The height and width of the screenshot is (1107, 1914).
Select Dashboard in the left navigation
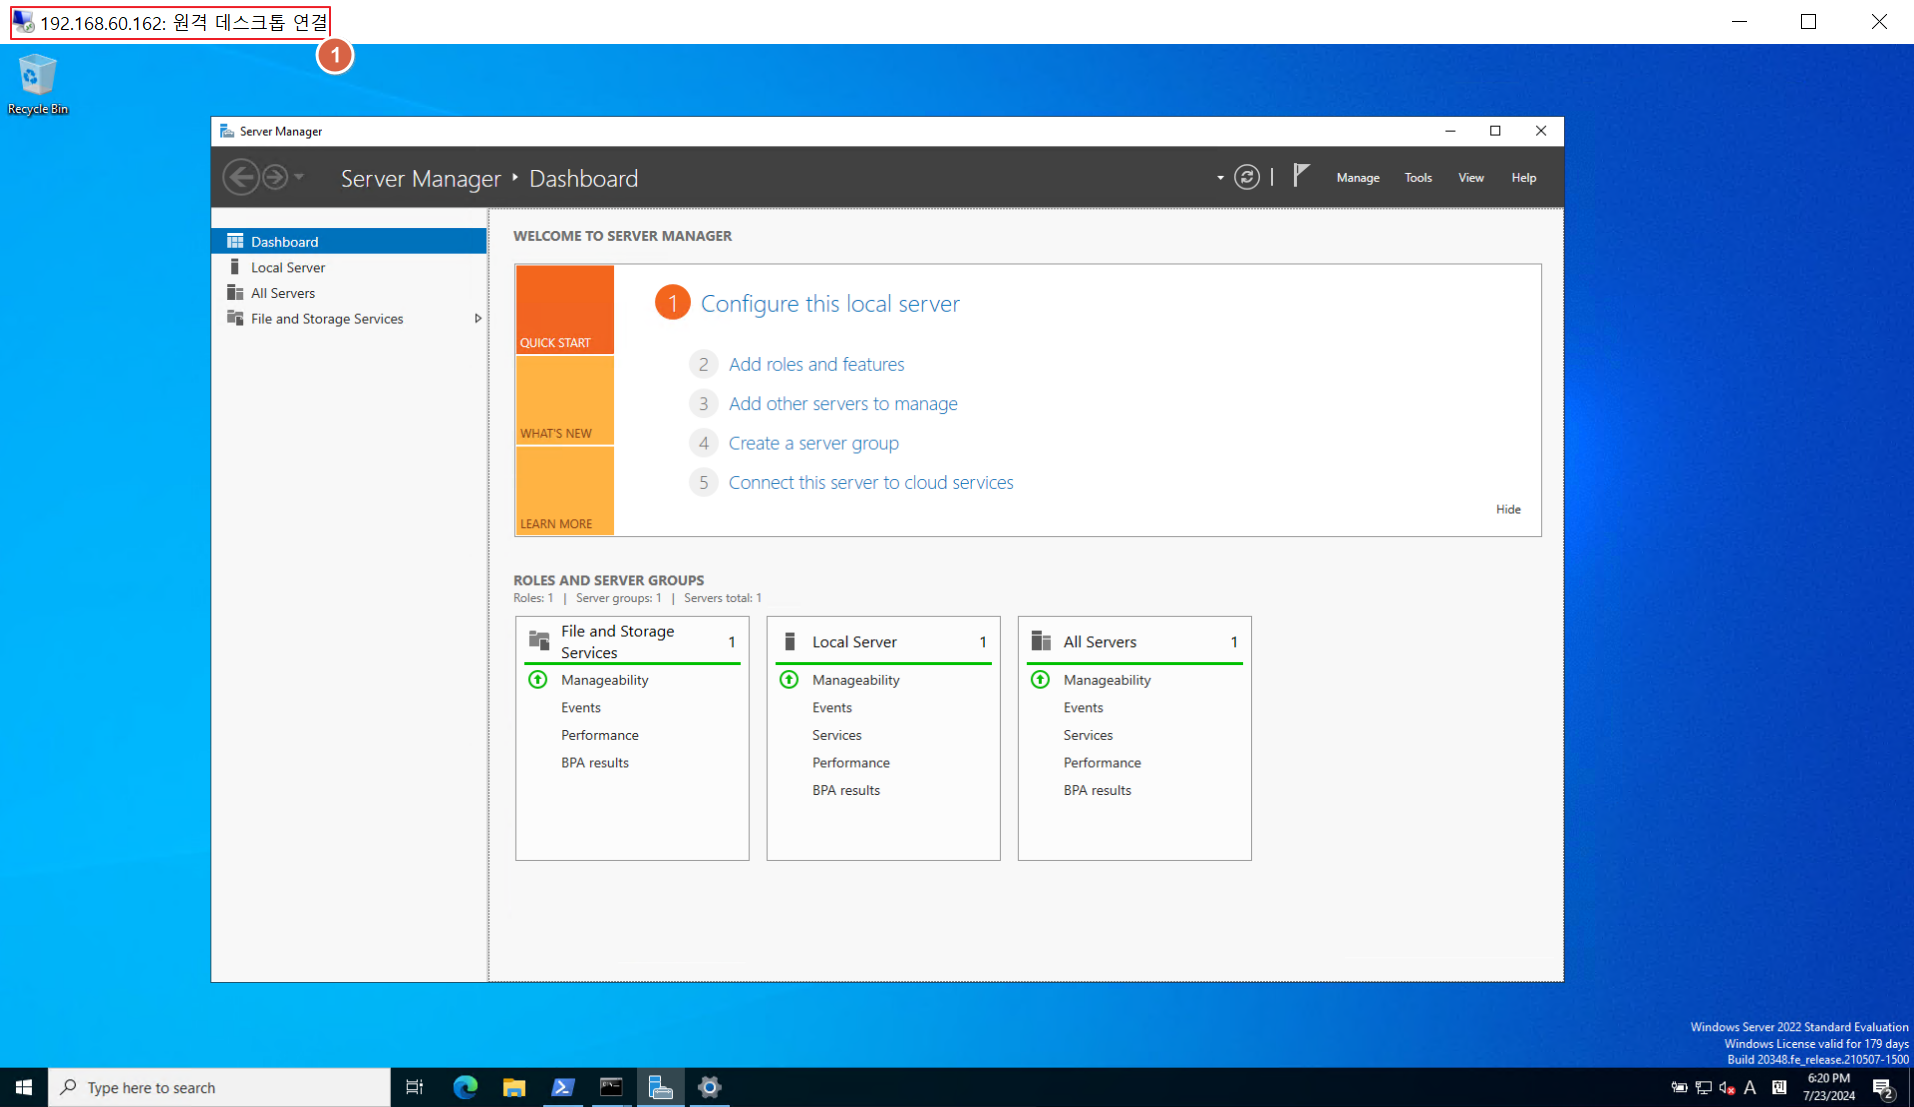point(349,241)
